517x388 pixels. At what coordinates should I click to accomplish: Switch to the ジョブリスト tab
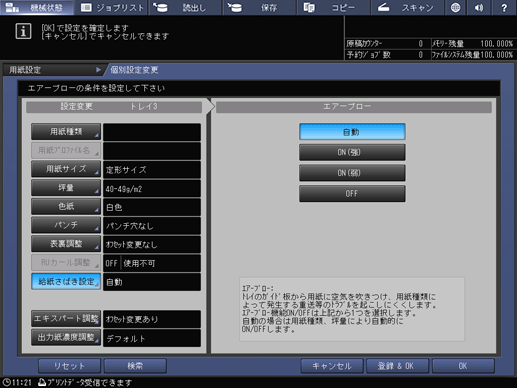pos(111,7)
